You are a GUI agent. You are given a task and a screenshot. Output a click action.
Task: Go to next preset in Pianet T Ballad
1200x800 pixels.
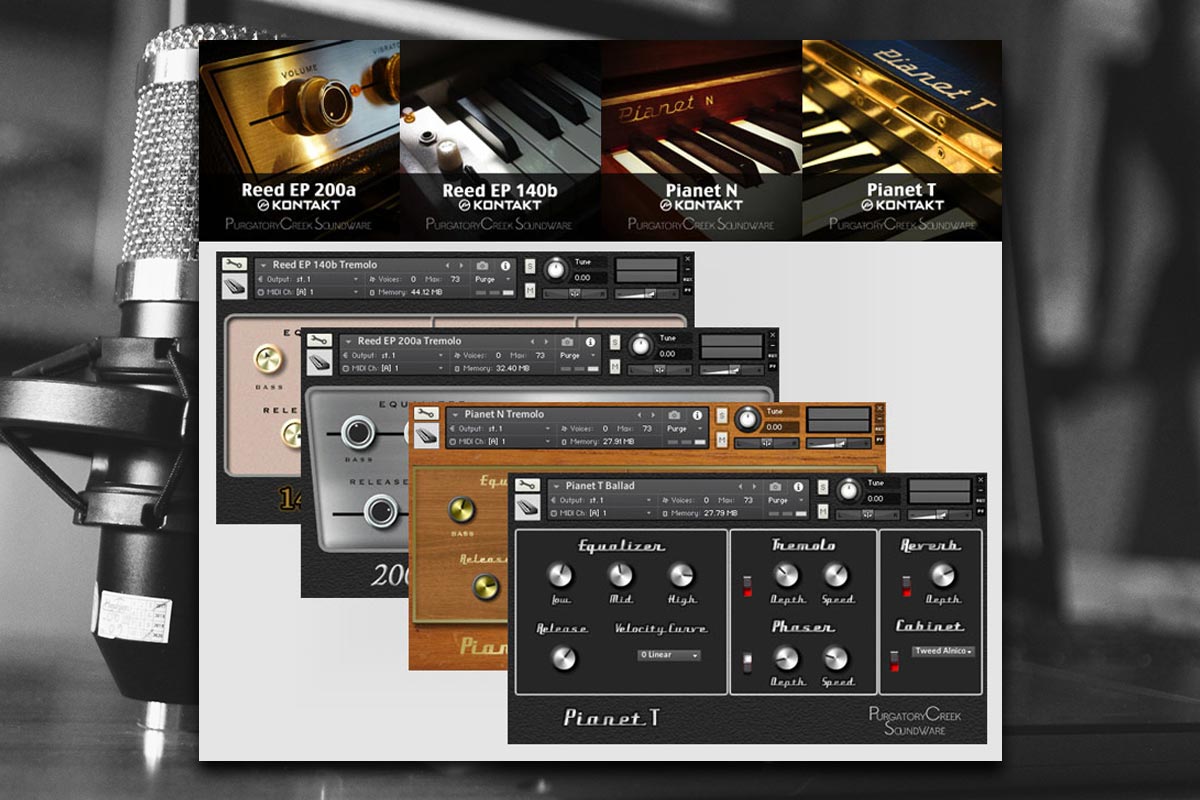click(x=753, y=486)
